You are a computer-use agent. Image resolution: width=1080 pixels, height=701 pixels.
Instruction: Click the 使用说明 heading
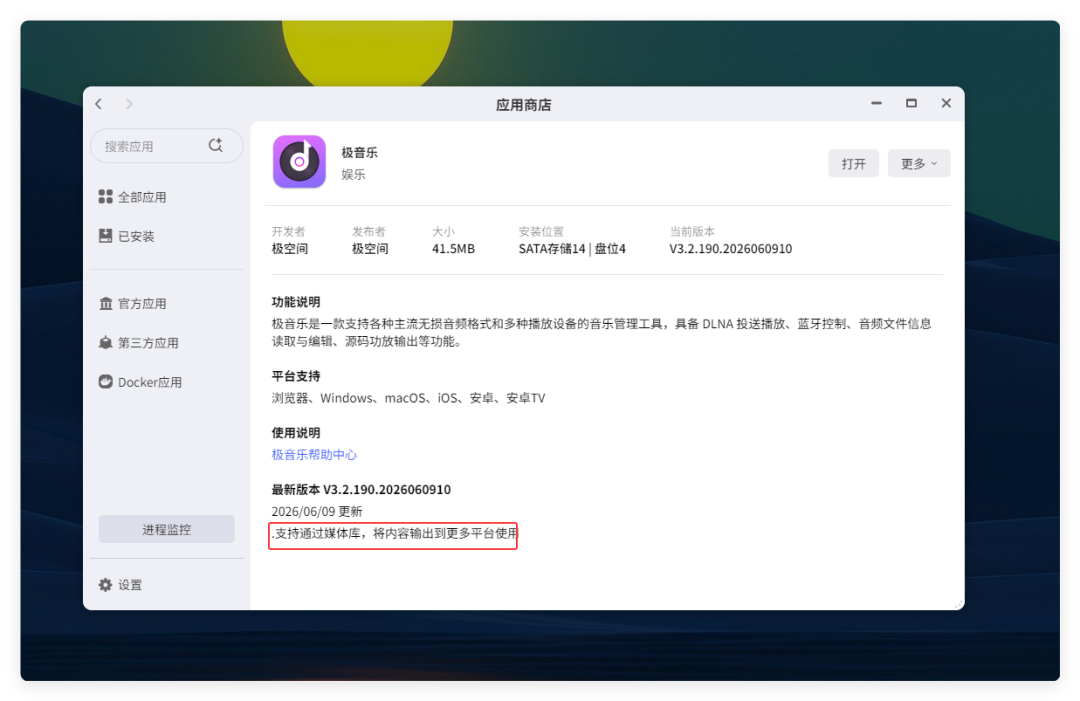295,432
